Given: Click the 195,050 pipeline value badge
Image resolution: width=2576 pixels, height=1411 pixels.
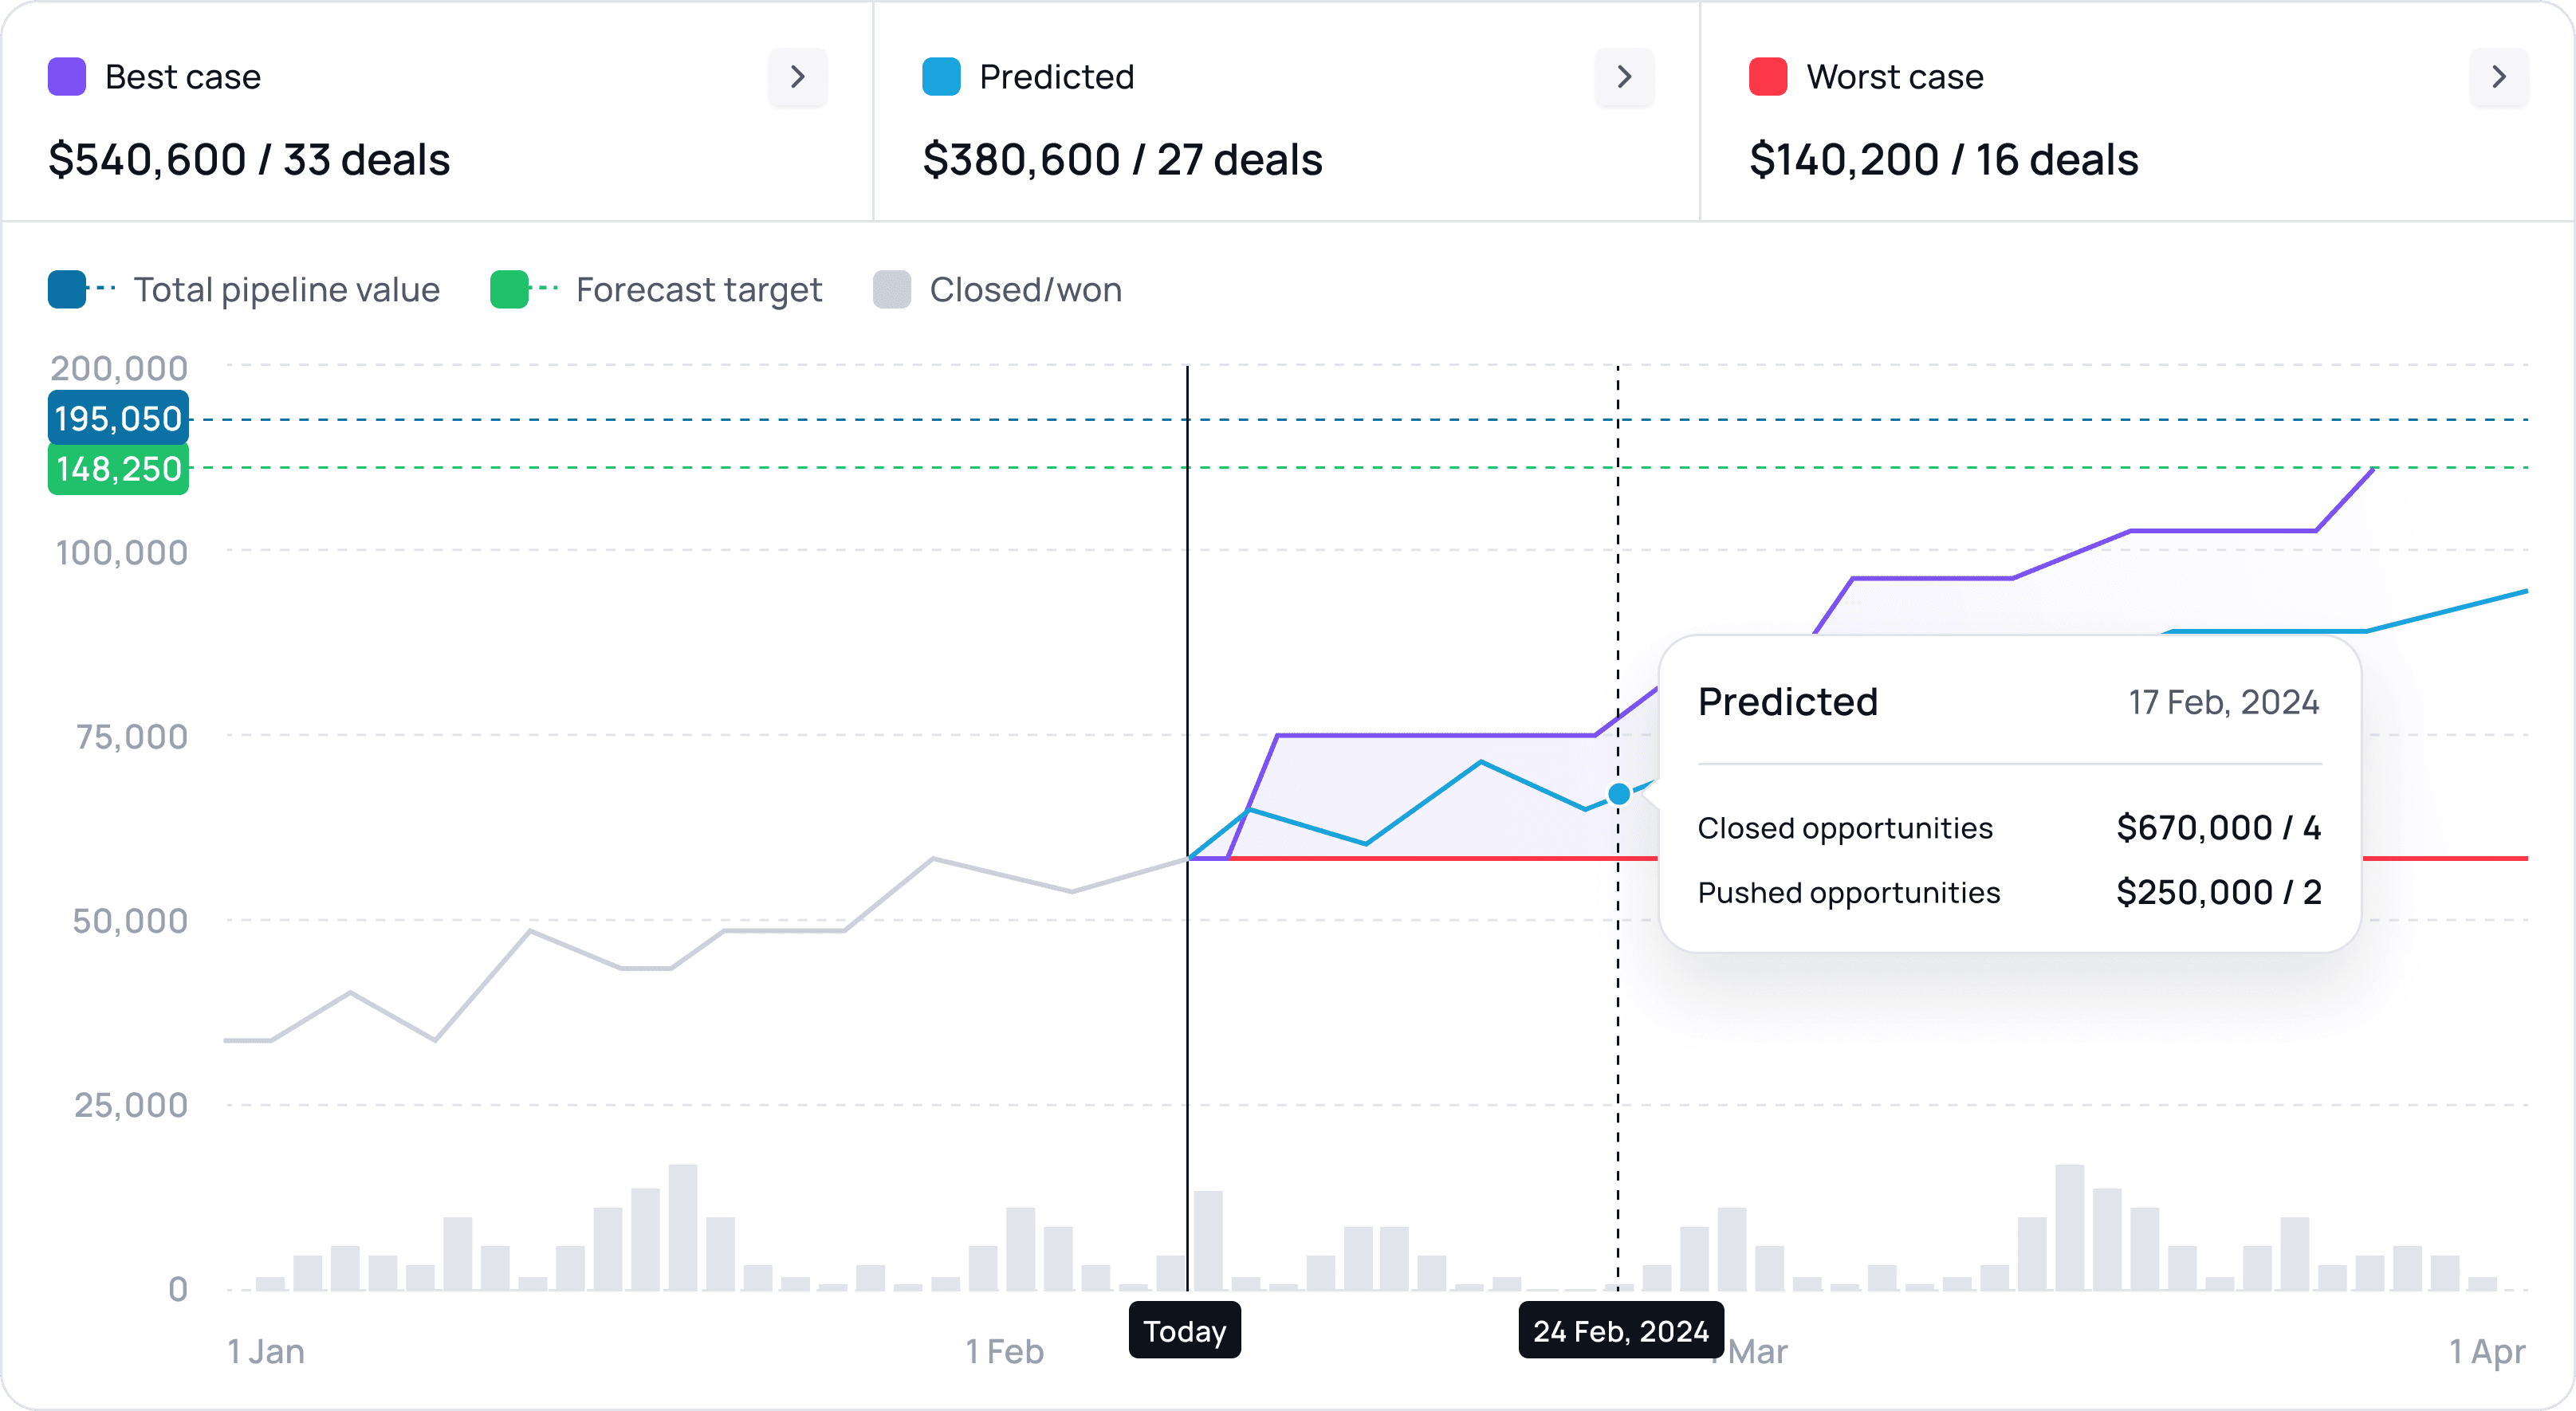Looking at the screenshot, I should click(118, 418).
